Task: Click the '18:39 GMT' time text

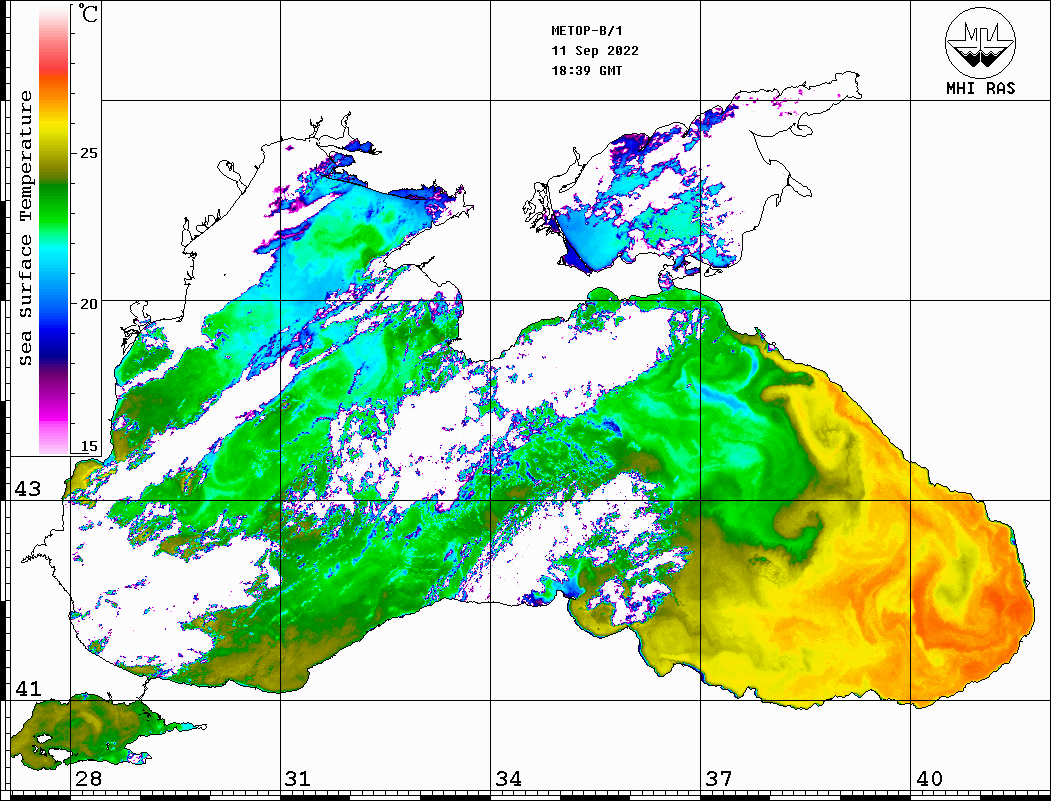Action: click(587, 70)
